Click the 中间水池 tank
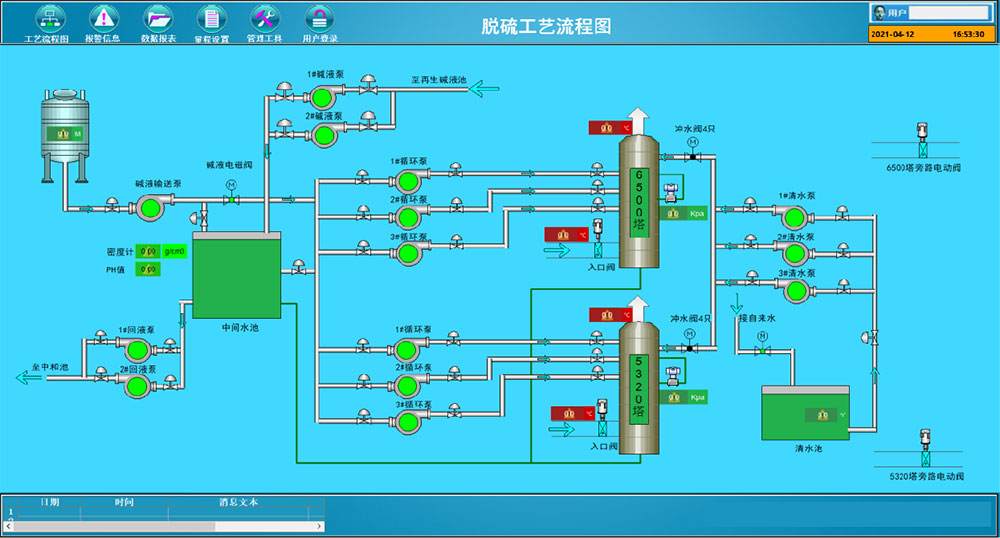Image resolution: width=1000 pixels, height=538 pixels. 237,275
